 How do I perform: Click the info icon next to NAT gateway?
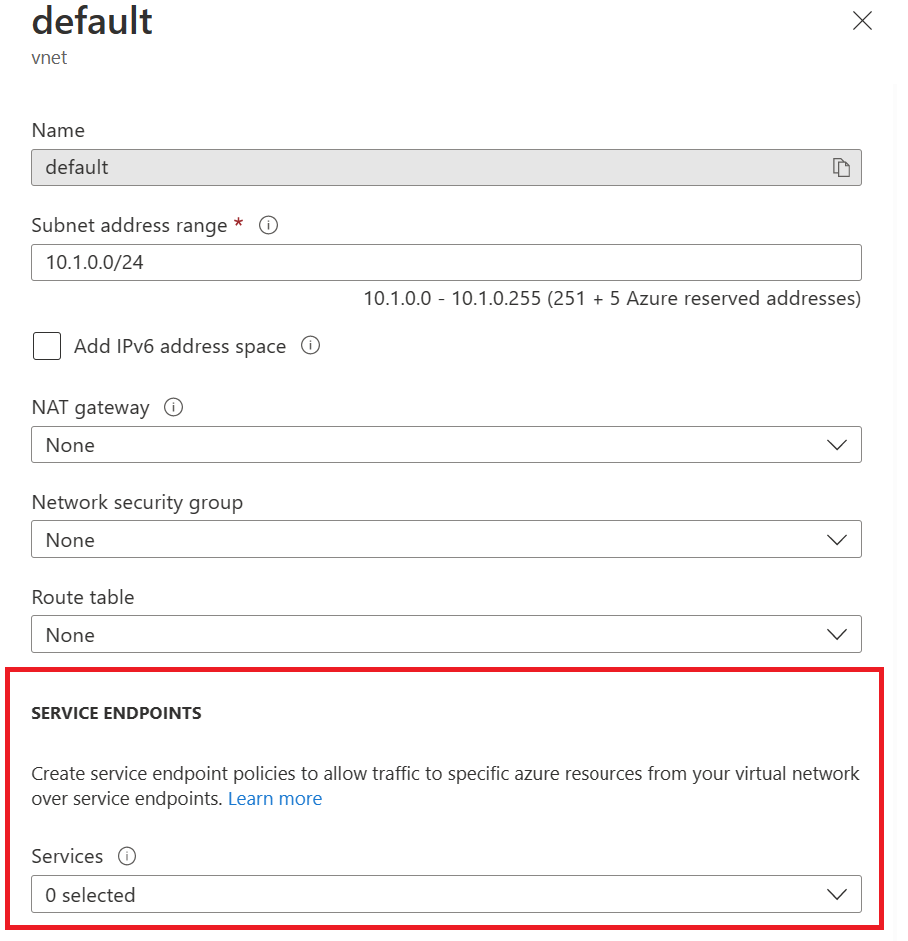coord(172,407)
